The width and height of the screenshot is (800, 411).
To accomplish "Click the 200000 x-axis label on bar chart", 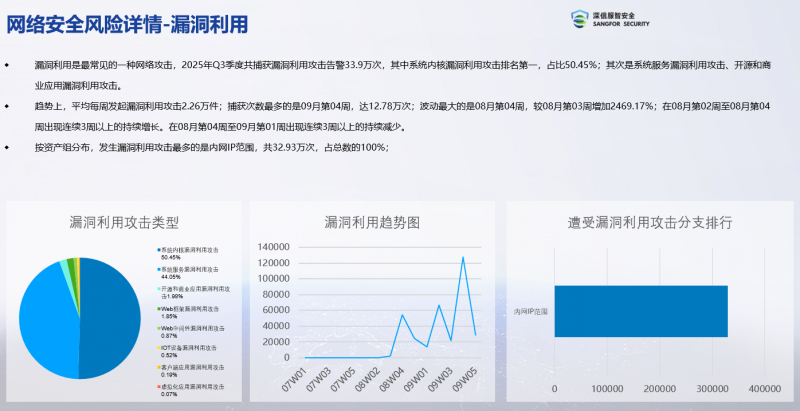I will (660, 389).
